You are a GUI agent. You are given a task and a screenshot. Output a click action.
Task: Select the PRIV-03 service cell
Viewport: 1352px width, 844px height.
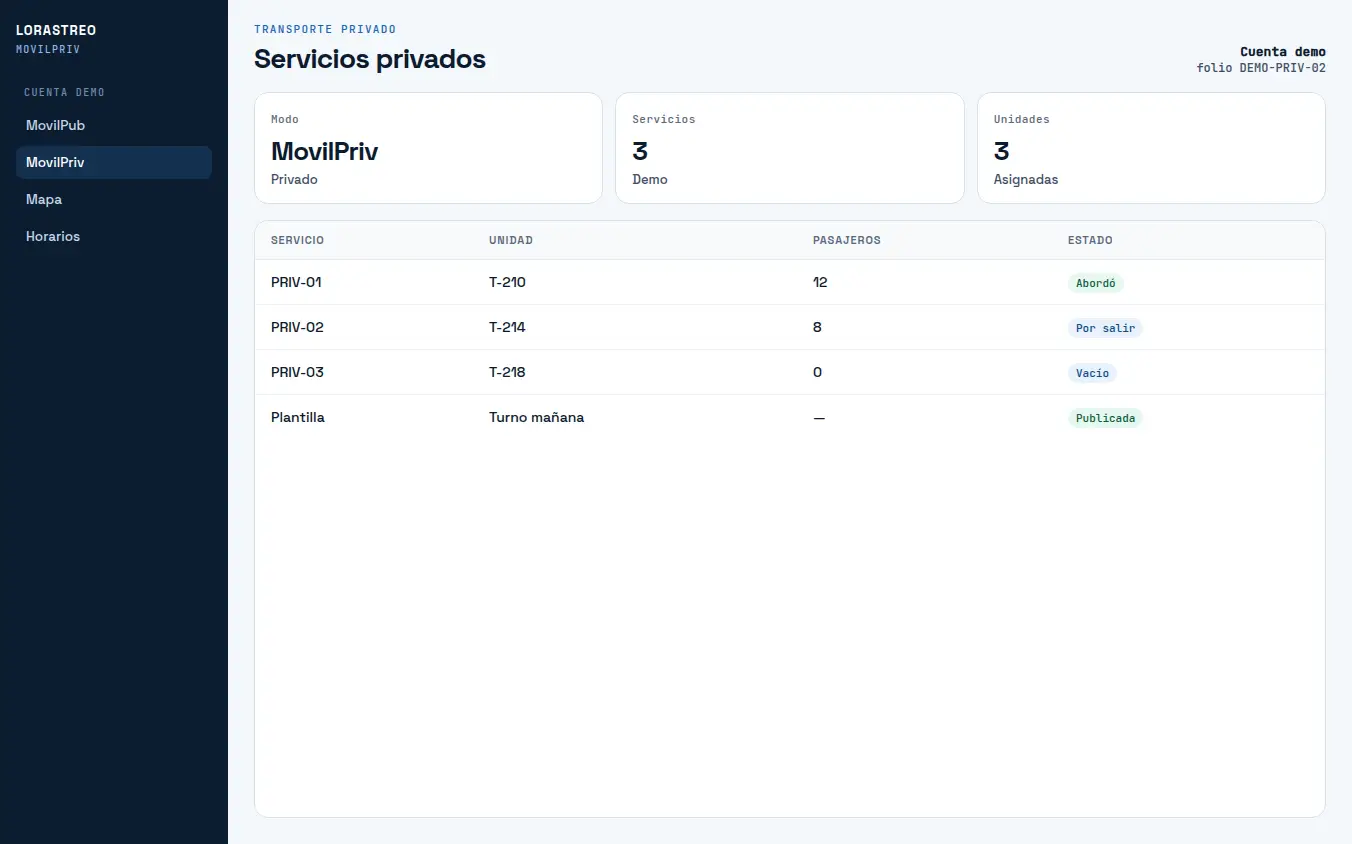pos(297,372)
